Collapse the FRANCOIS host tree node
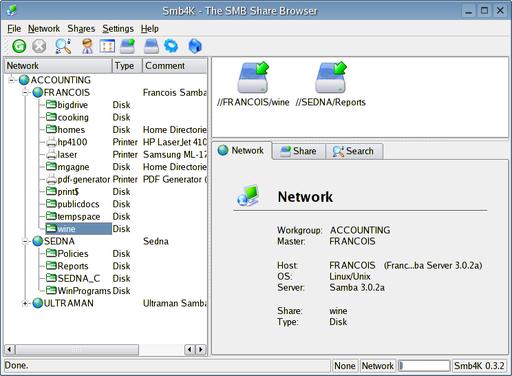This screenshot has width=512, height=376. point(25,92)
